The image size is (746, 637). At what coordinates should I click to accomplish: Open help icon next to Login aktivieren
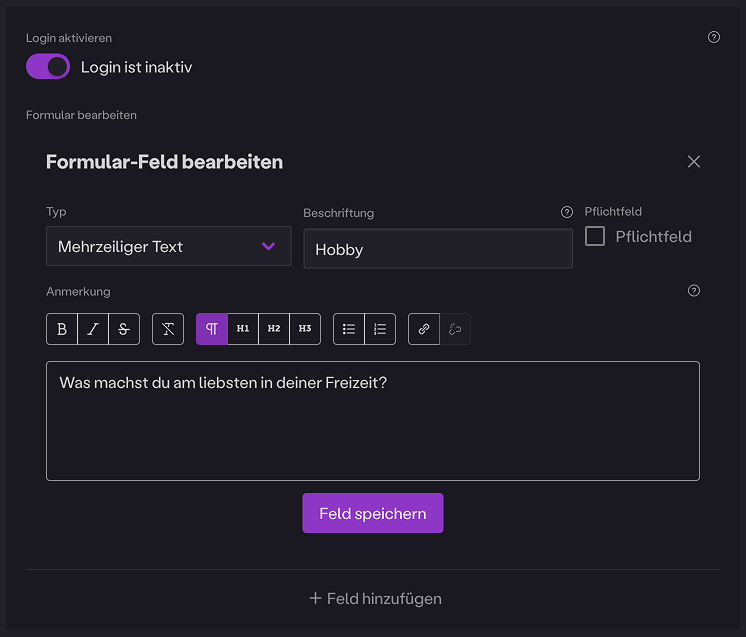point(714,37)
